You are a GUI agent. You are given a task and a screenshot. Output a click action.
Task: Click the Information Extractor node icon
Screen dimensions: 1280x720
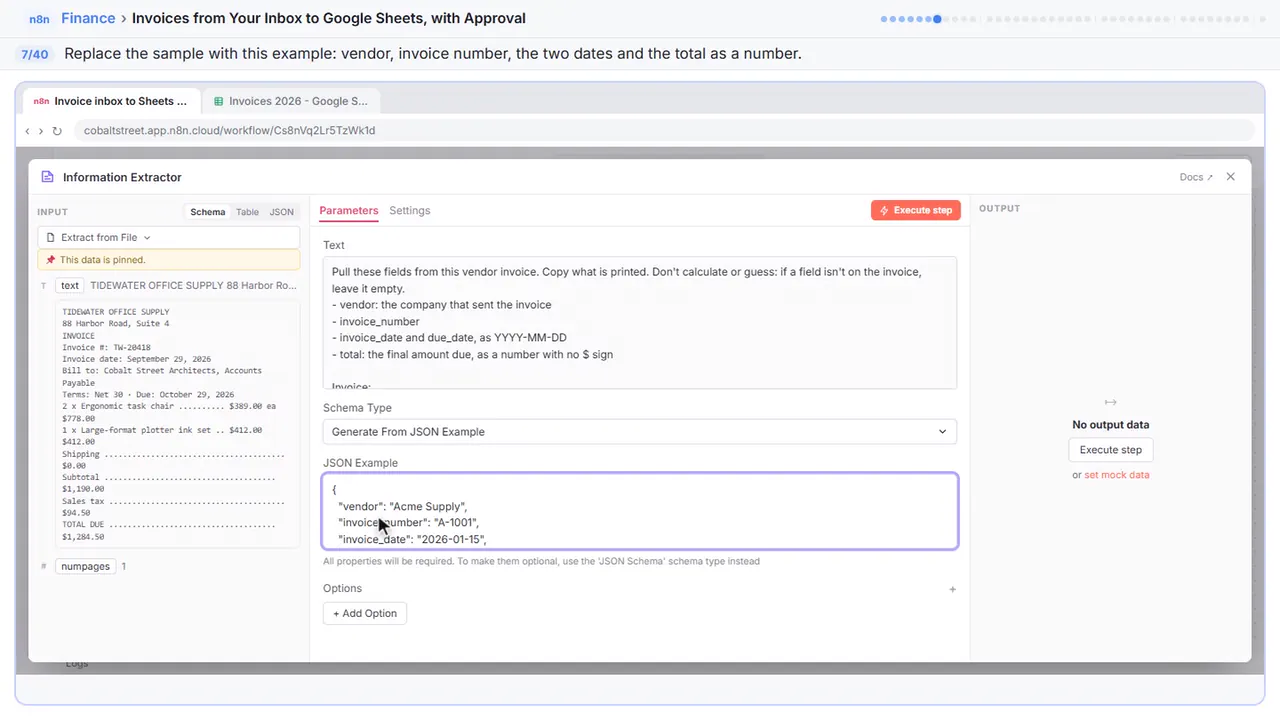47,177
